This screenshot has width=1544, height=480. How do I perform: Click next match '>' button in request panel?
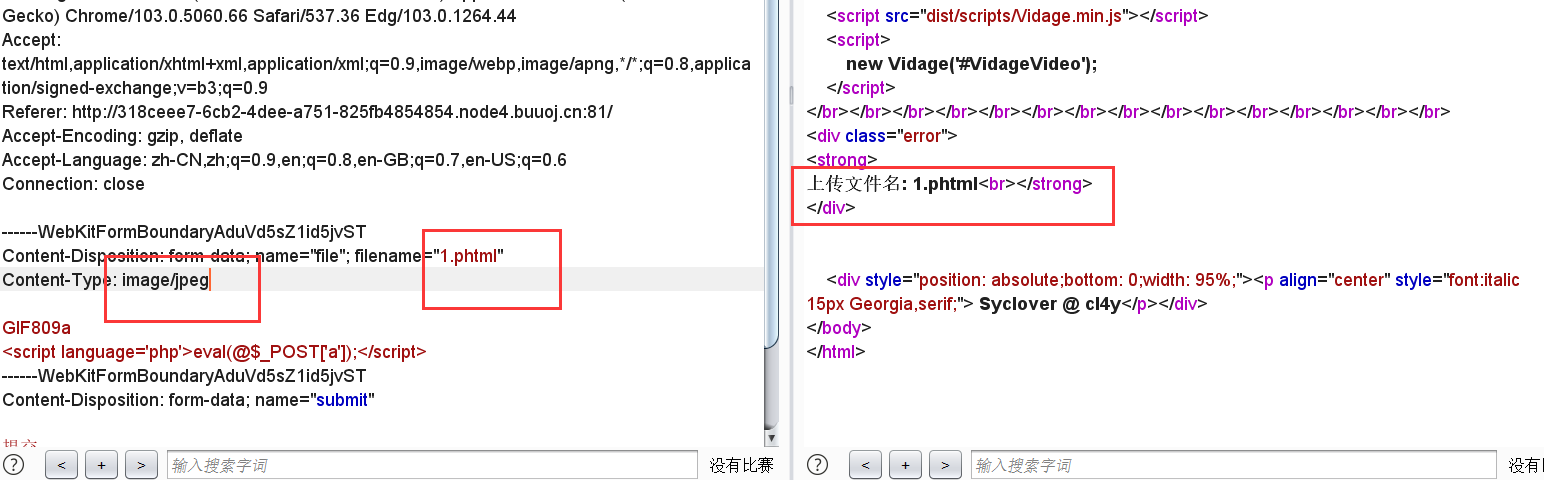tap(141, 465)
